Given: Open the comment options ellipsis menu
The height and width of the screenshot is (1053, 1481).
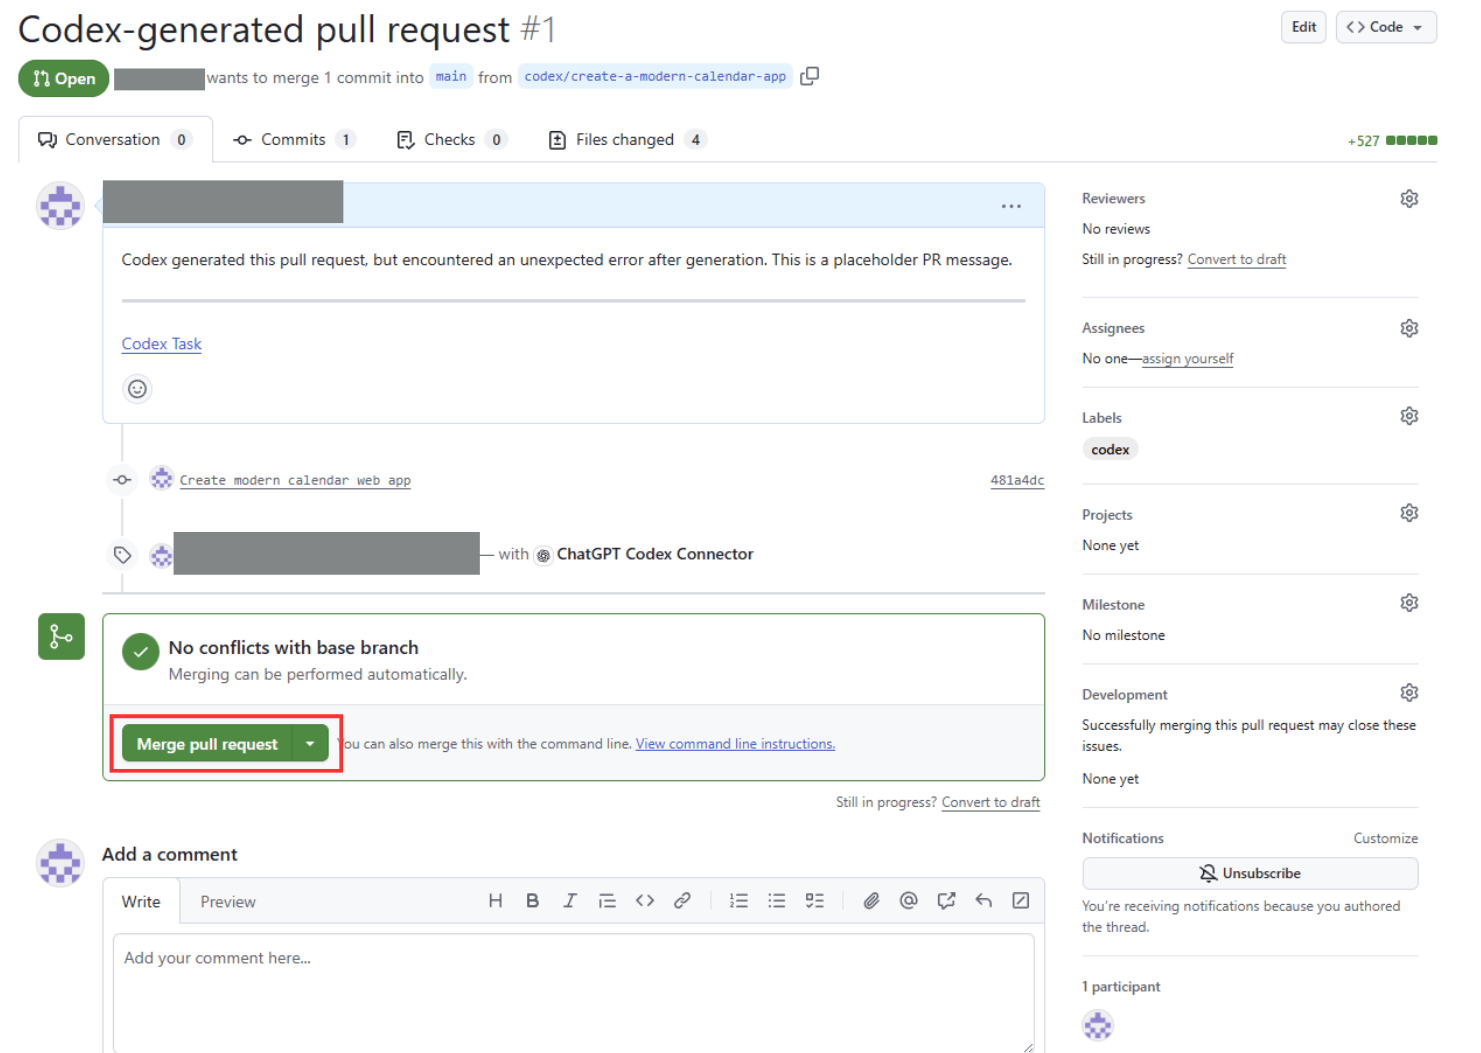Looking at the screenshot, I should (x=1011, y=206).
